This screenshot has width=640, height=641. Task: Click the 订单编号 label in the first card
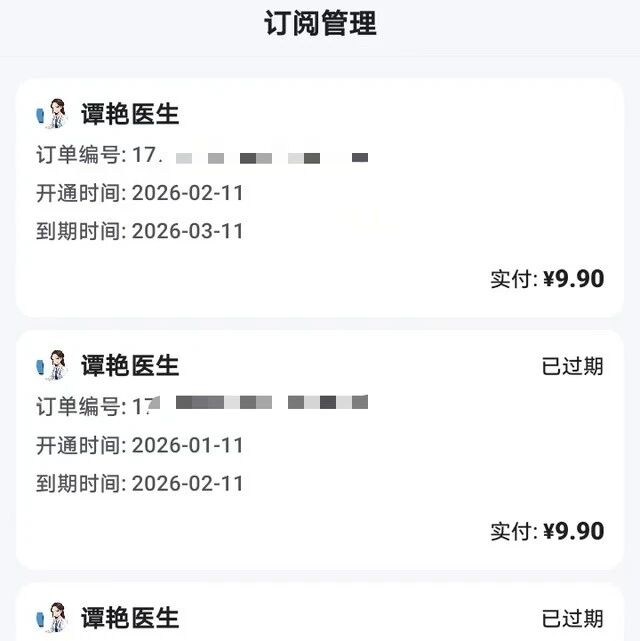(80, 155)
